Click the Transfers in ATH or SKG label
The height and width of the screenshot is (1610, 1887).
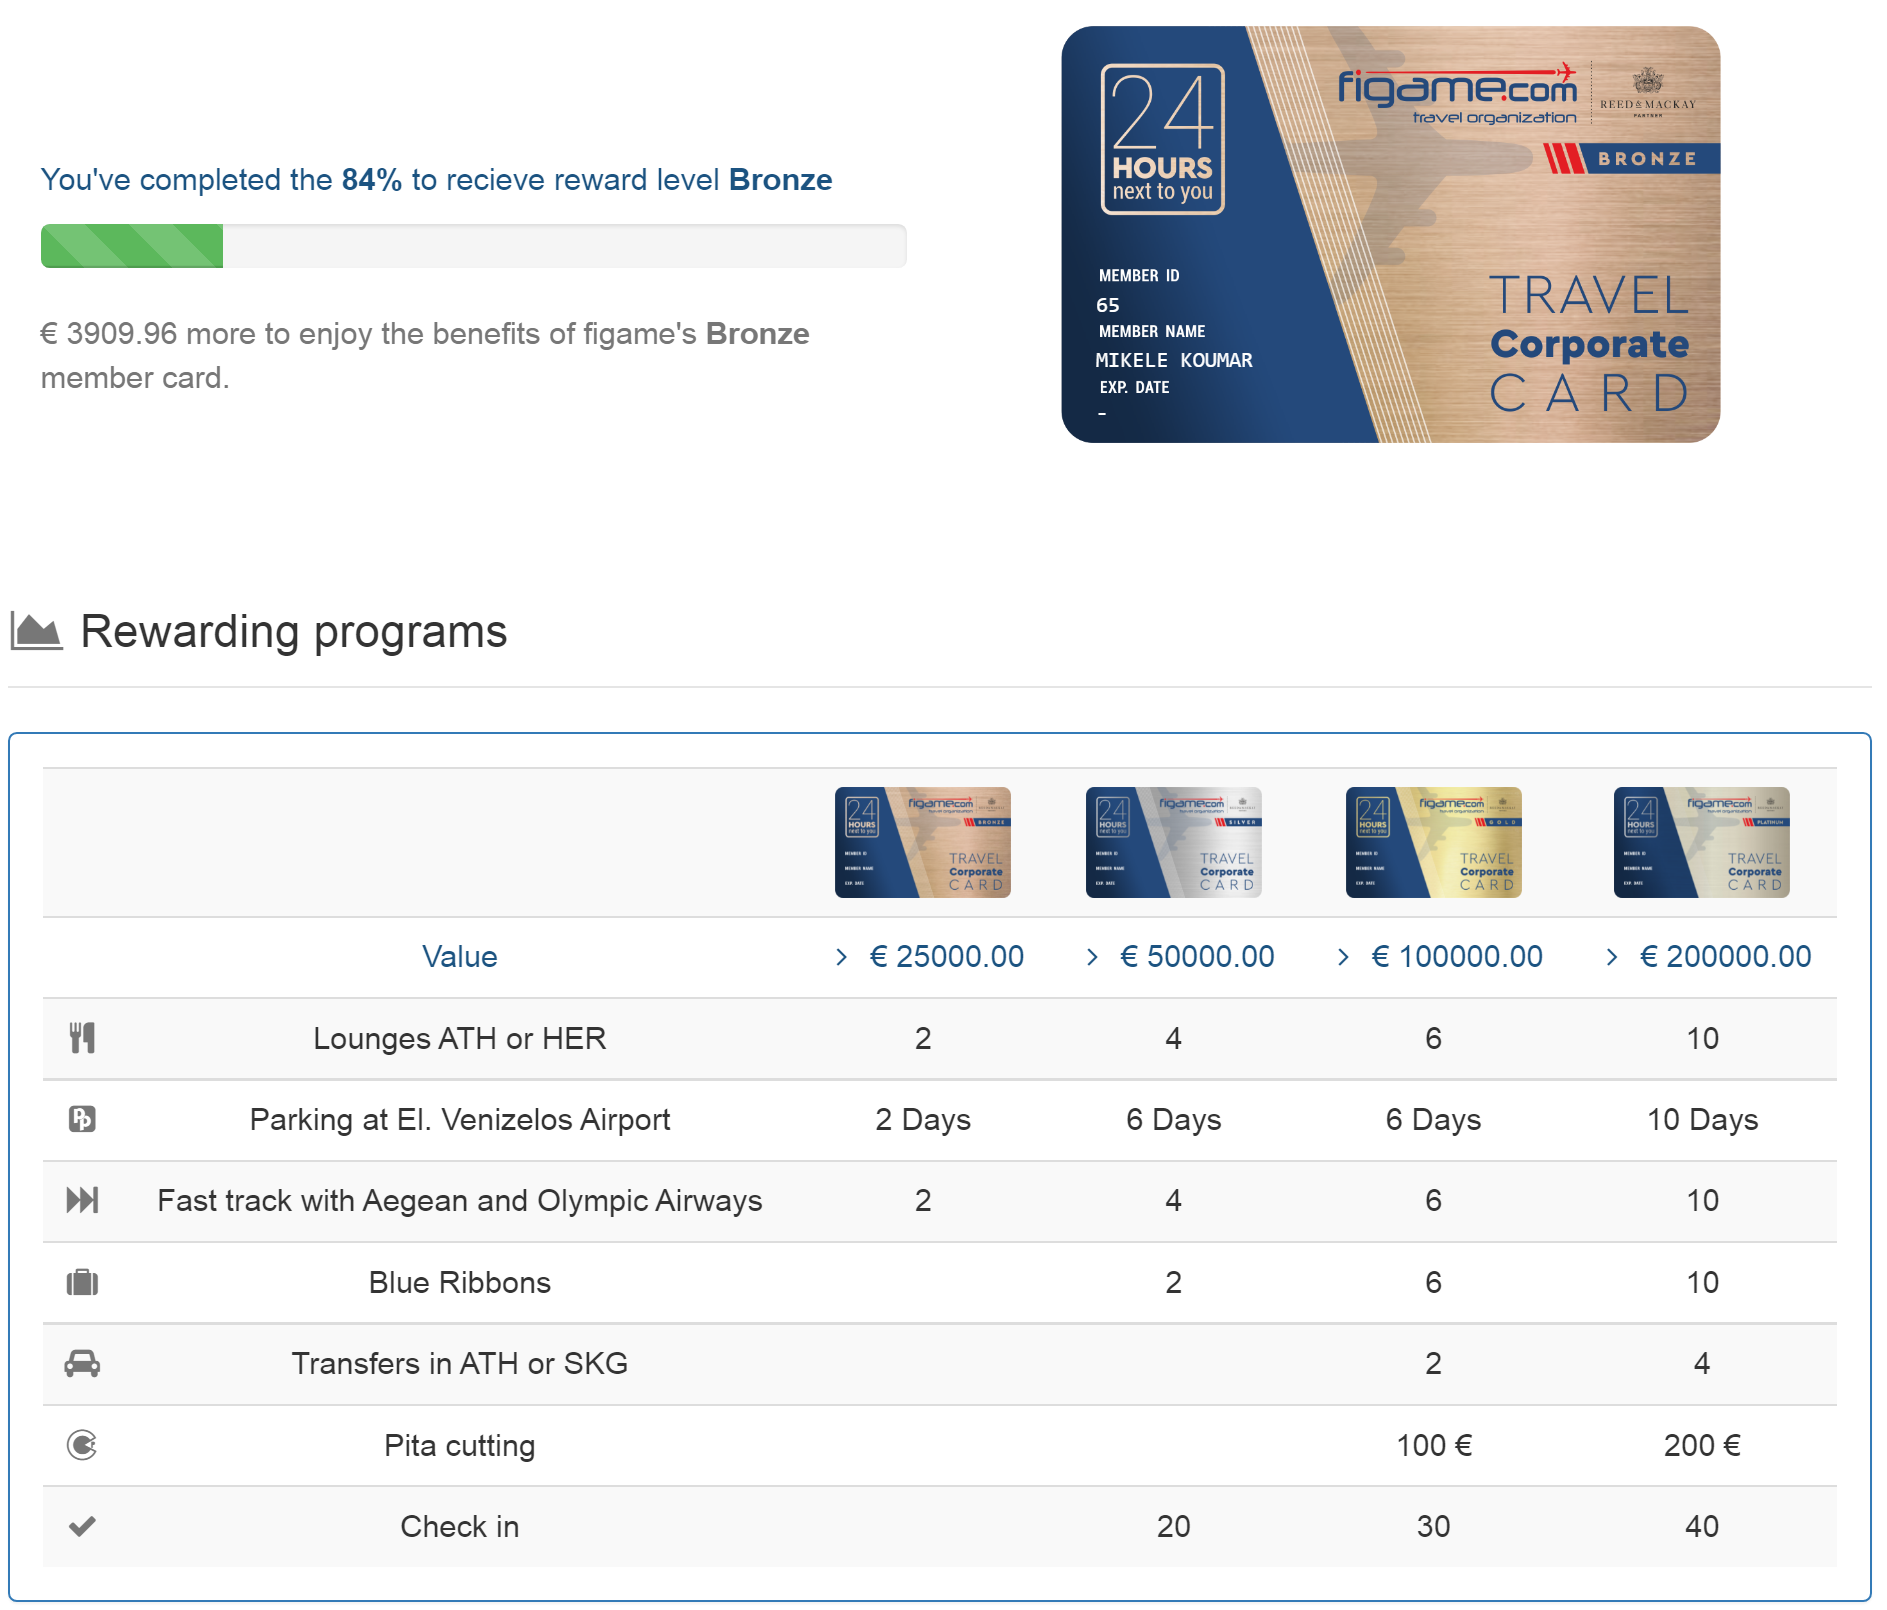[x=460, y=1363]
